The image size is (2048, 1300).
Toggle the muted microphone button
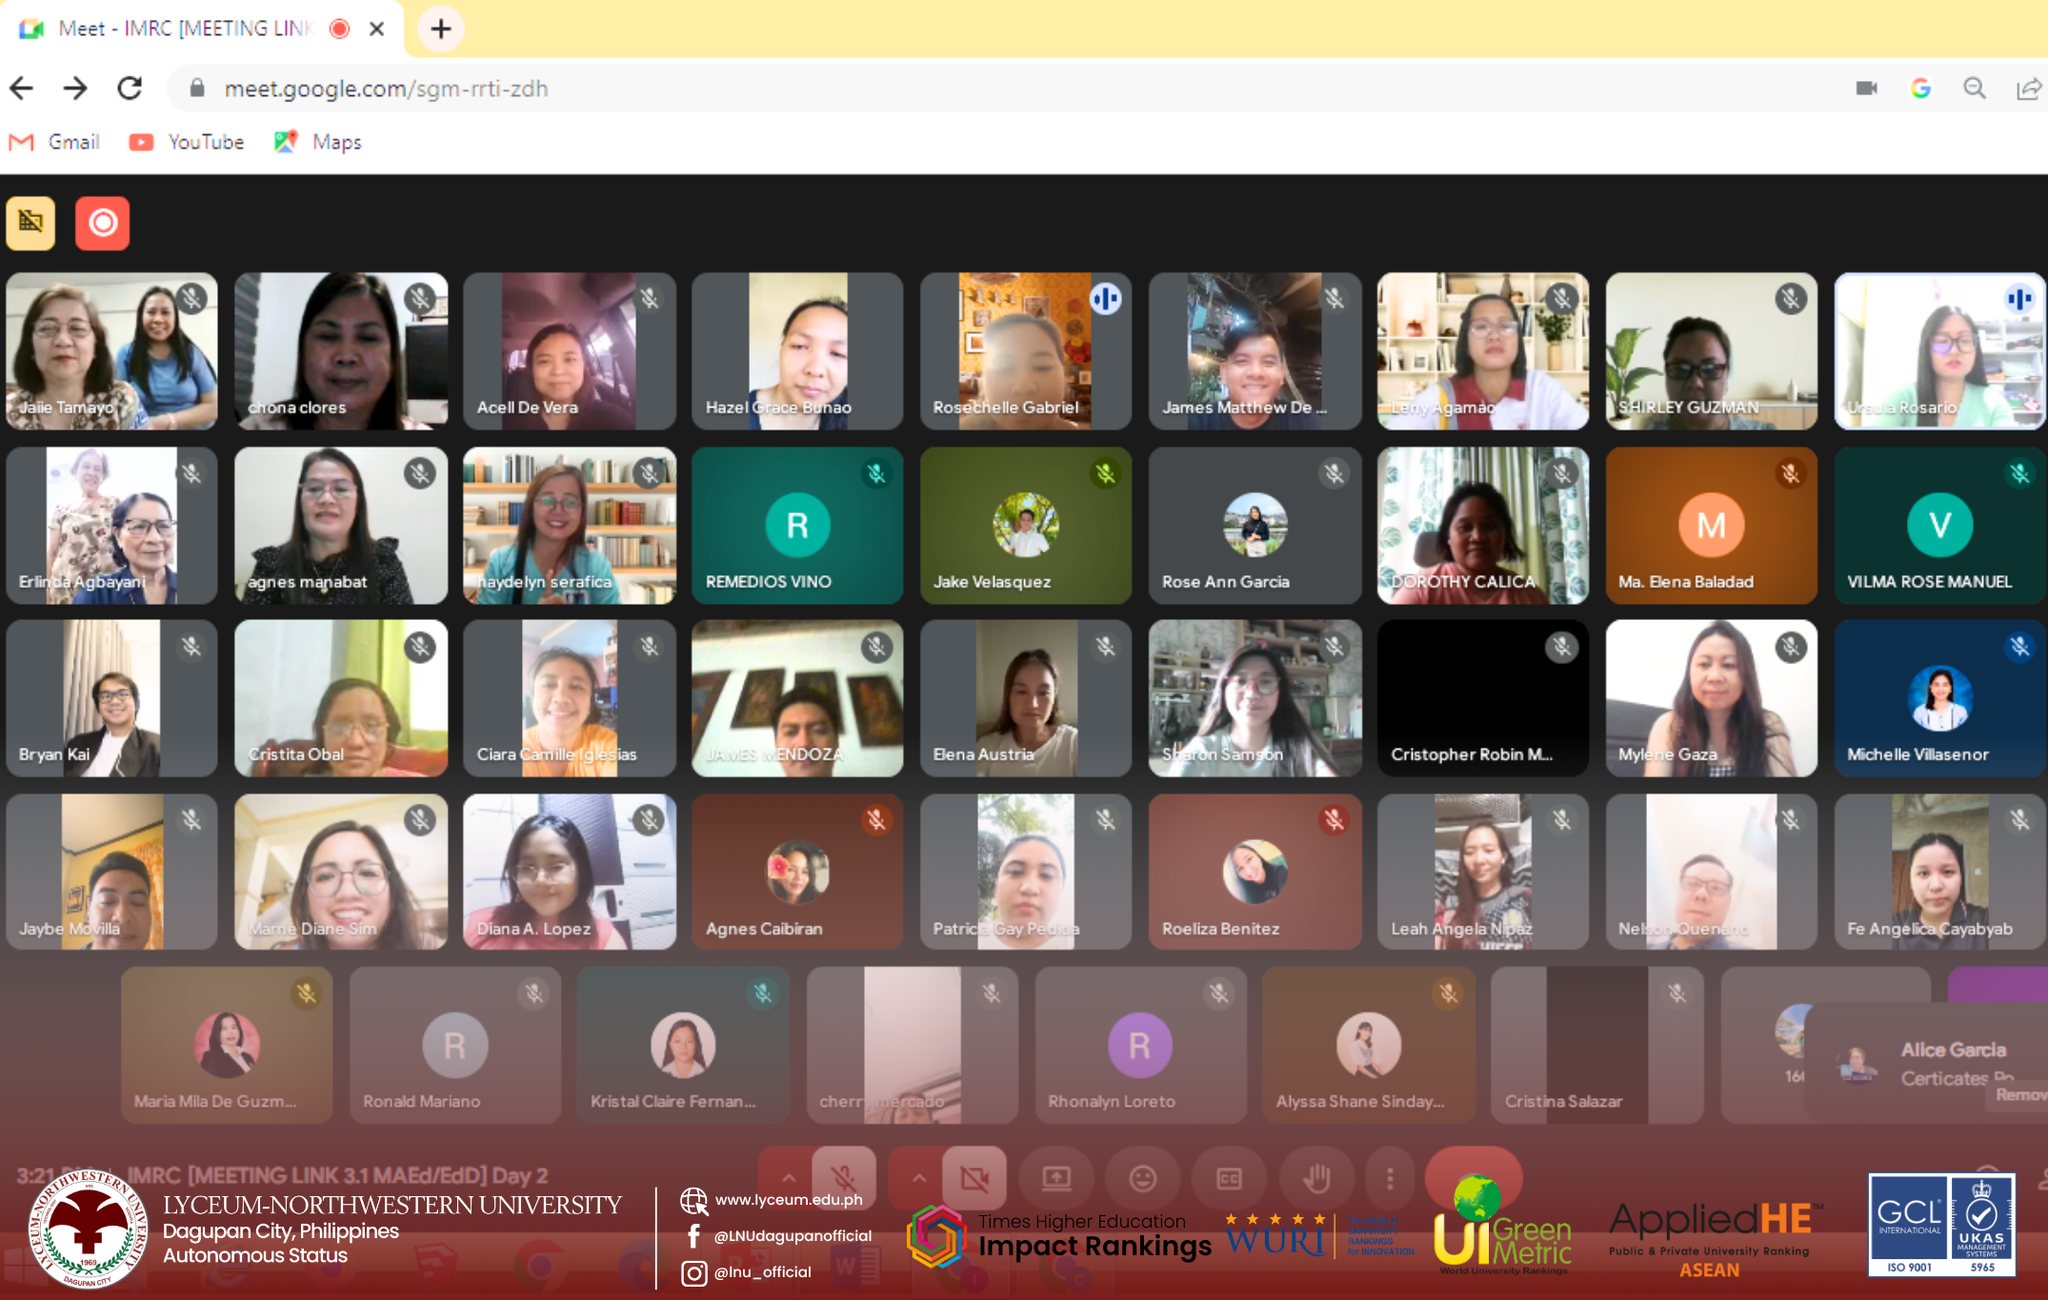pos(843,1178)
